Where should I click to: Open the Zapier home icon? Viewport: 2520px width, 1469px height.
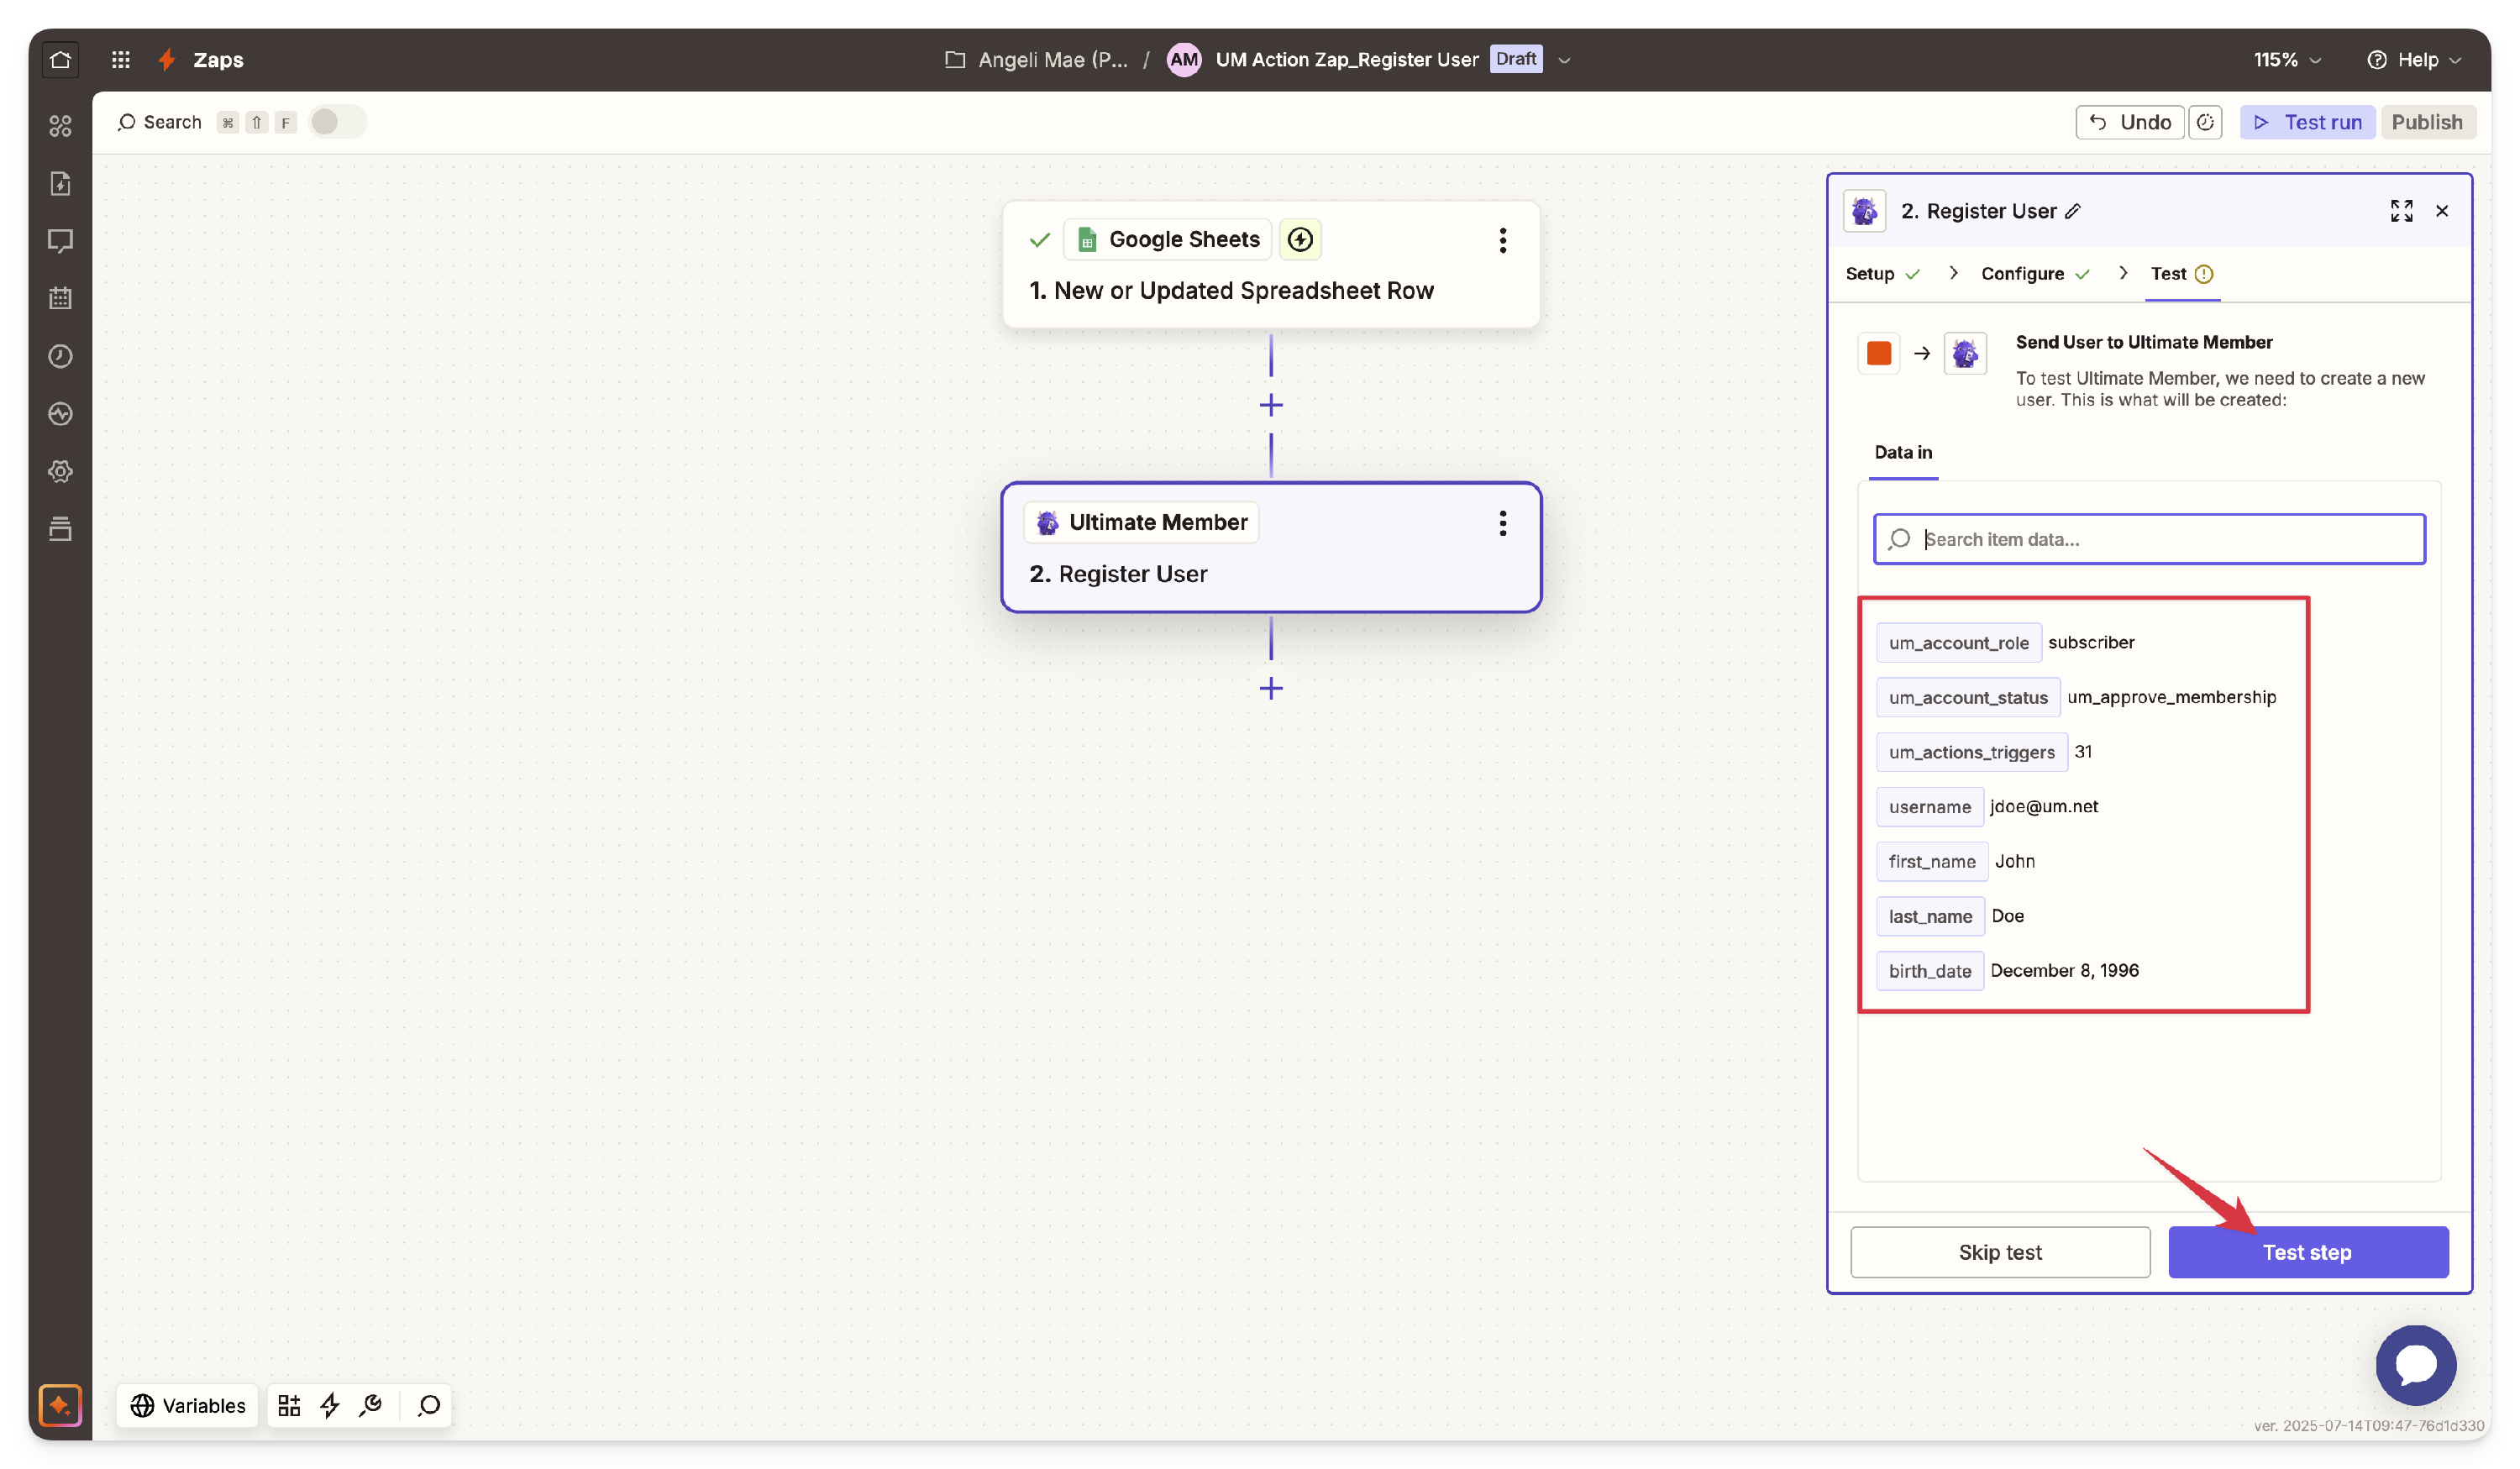[60, 59]
